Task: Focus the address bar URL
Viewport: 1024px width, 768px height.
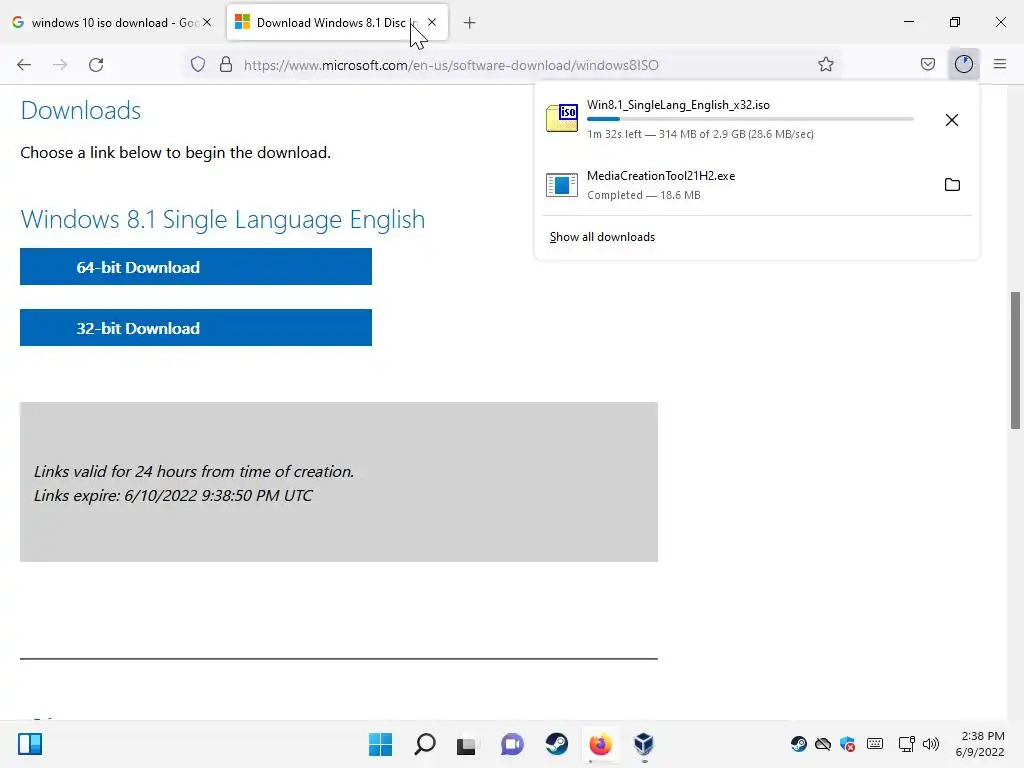Action: click(451, 65)
